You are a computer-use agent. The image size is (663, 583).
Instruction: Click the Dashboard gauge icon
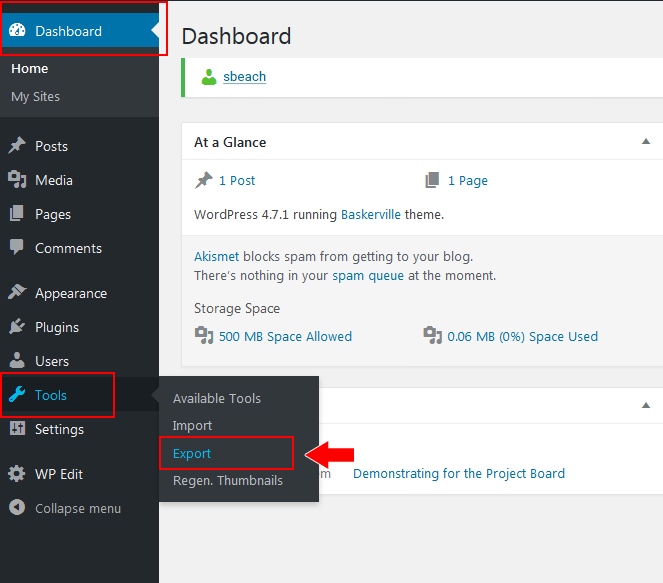pyautogui.click(x=17, y=30)
